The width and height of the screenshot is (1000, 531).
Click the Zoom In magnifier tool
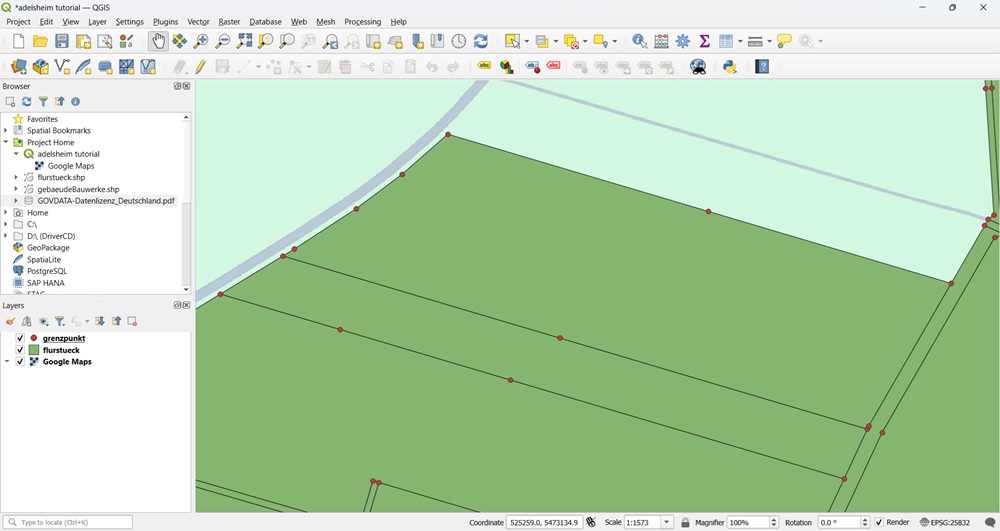[201, 42]
